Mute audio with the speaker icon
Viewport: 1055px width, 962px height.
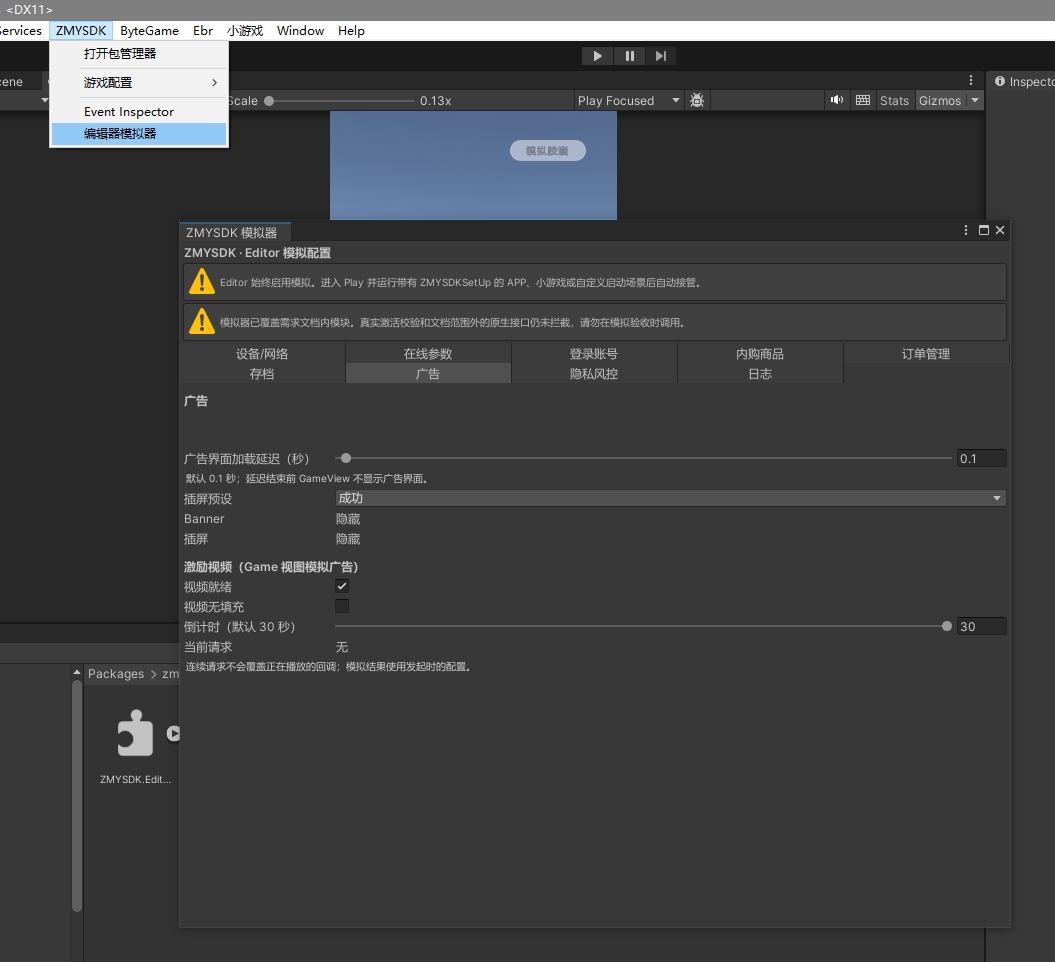pos(836,100)
